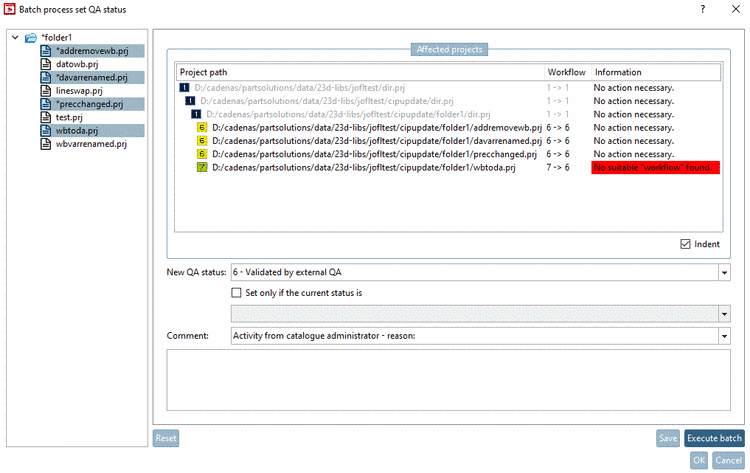Click path ending folder1/wbtoda.prj

point(364,167)
